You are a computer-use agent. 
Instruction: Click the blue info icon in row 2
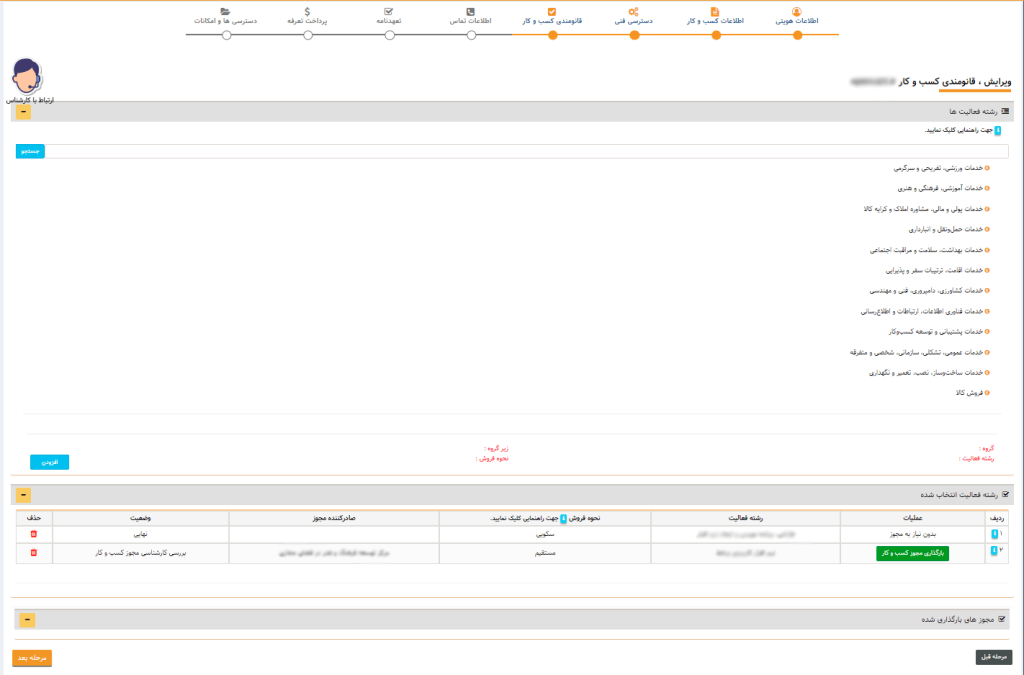[x=993, y=552]
